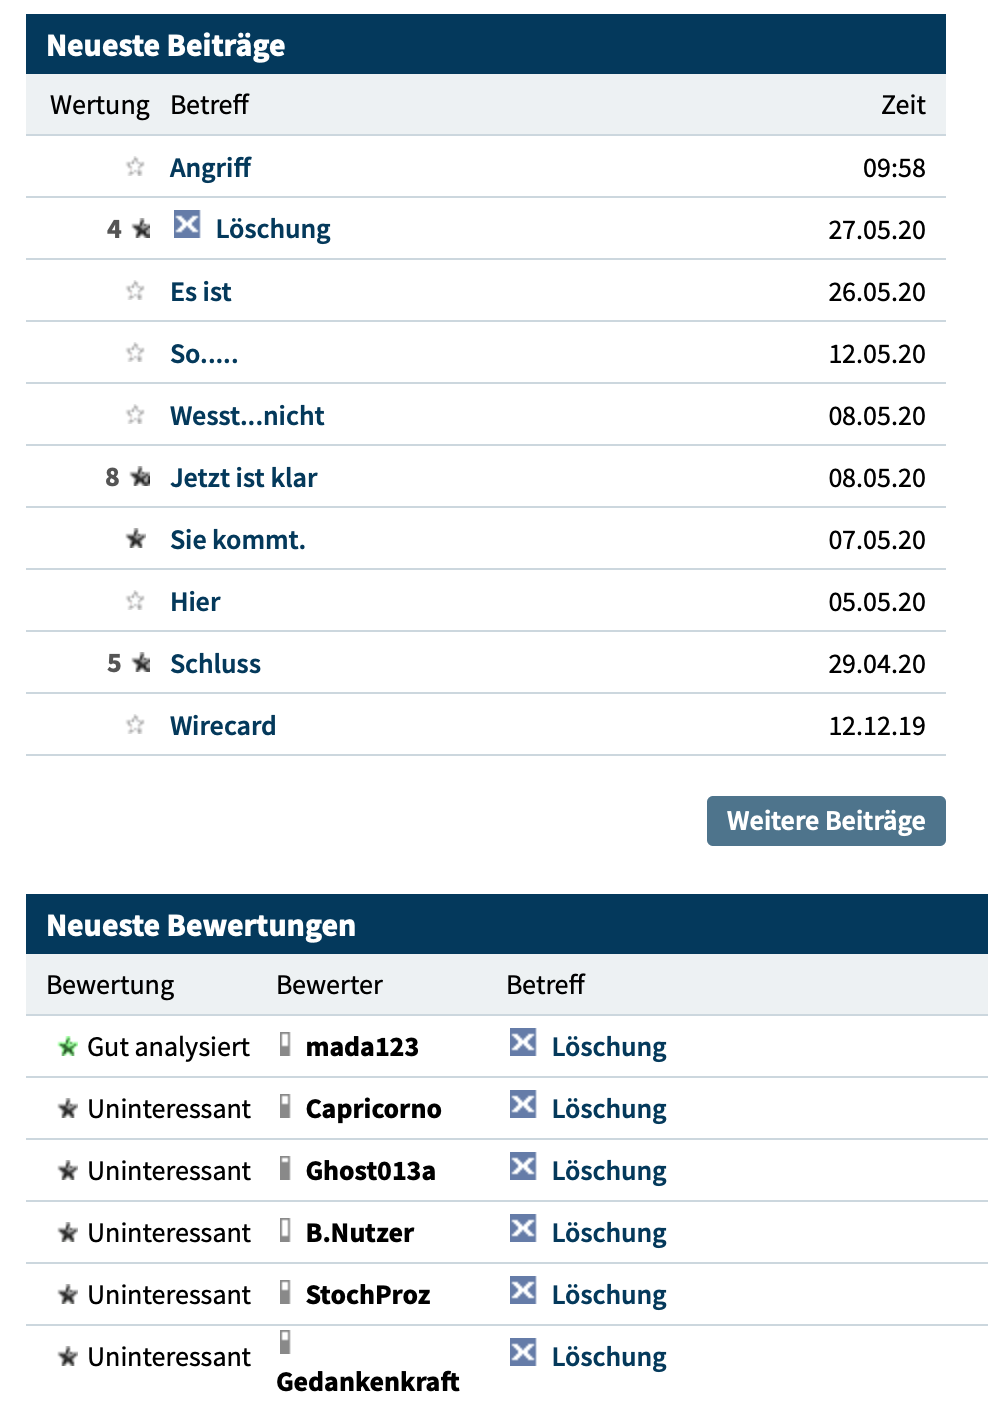The width and height of the screenshot is (988, 1406).
Task: Select the filled star beside Sie kommt.
Action: pos(136,538)
